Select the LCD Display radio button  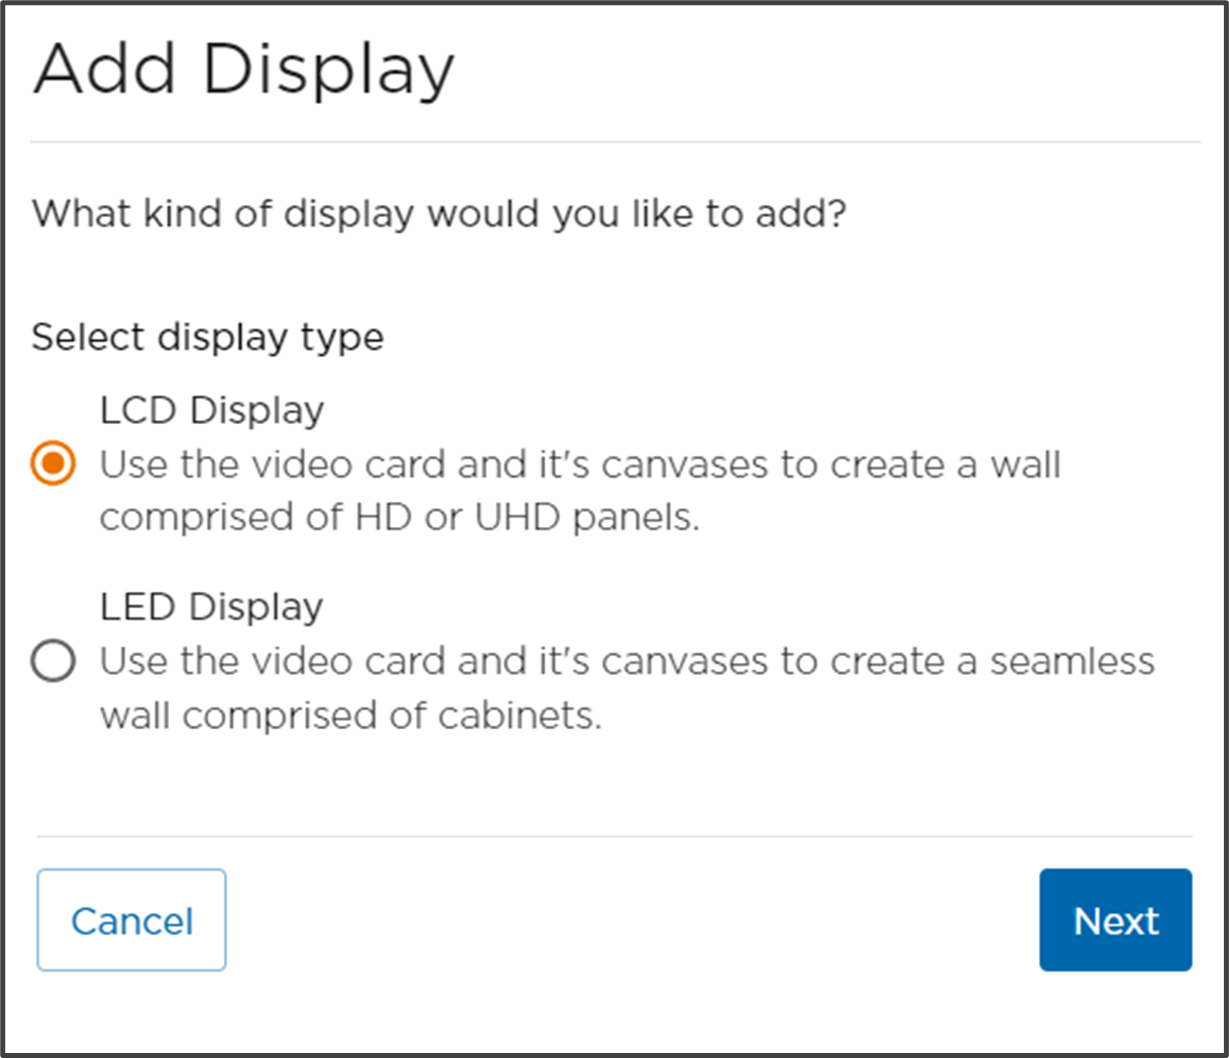[x=52, y=463]
